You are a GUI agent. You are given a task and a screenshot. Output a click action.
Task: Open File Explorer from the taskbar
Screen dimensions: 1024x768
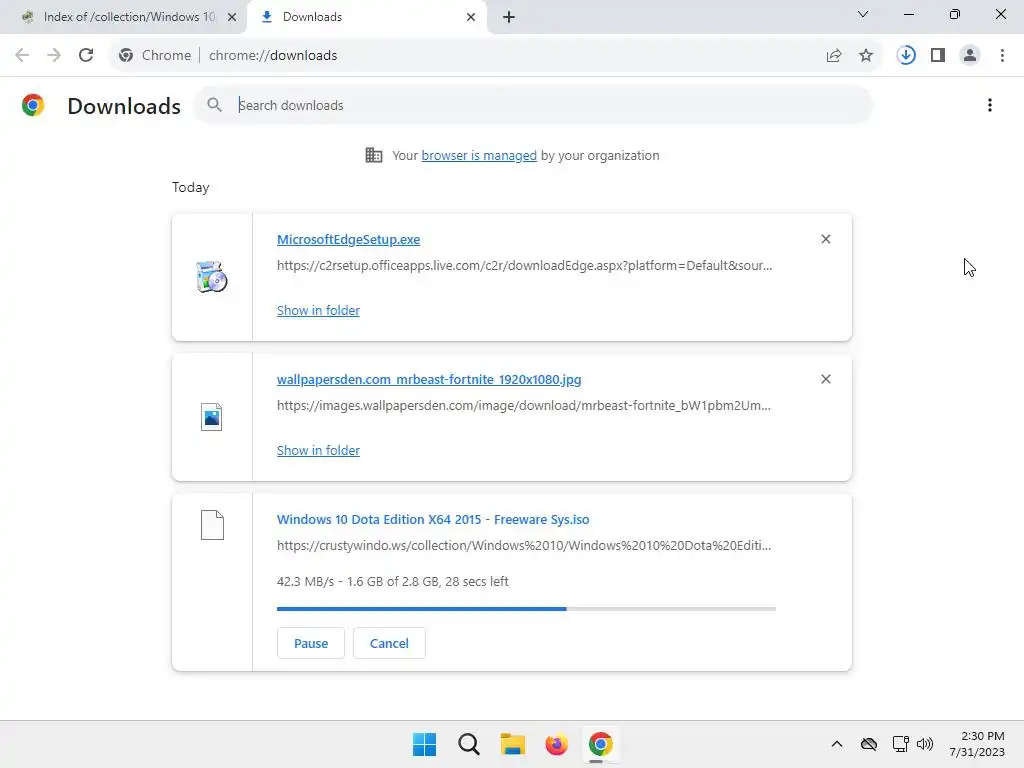513,744
